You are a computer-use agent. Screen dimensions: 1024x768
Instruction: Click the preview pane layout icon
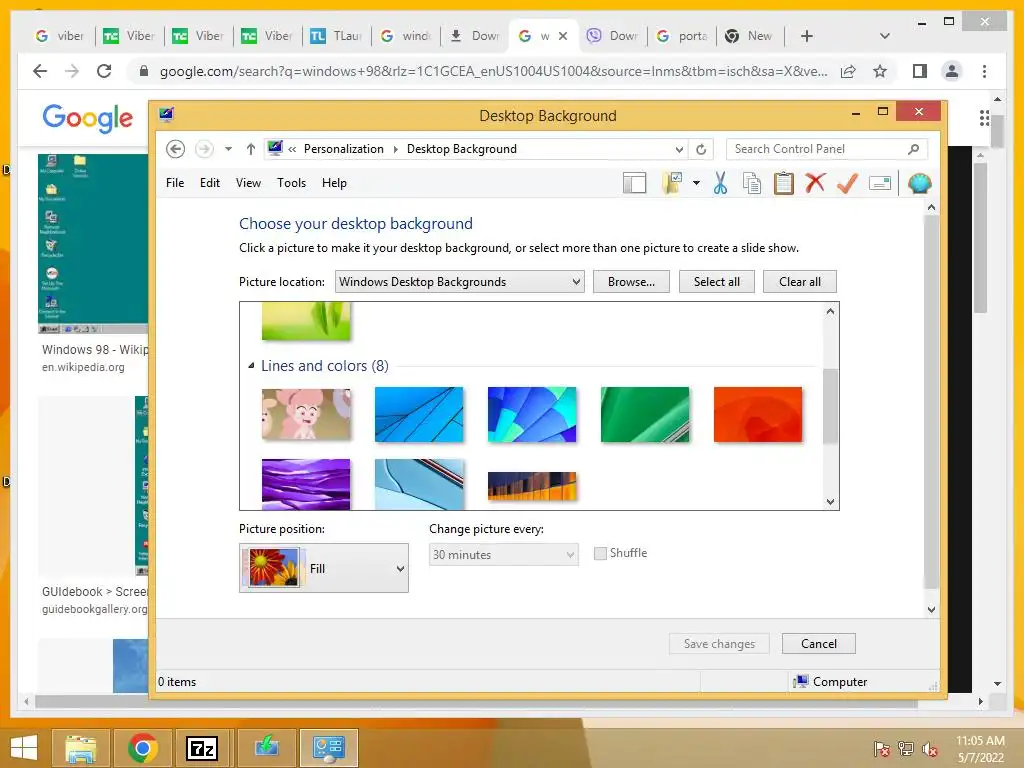coord(634,184)
